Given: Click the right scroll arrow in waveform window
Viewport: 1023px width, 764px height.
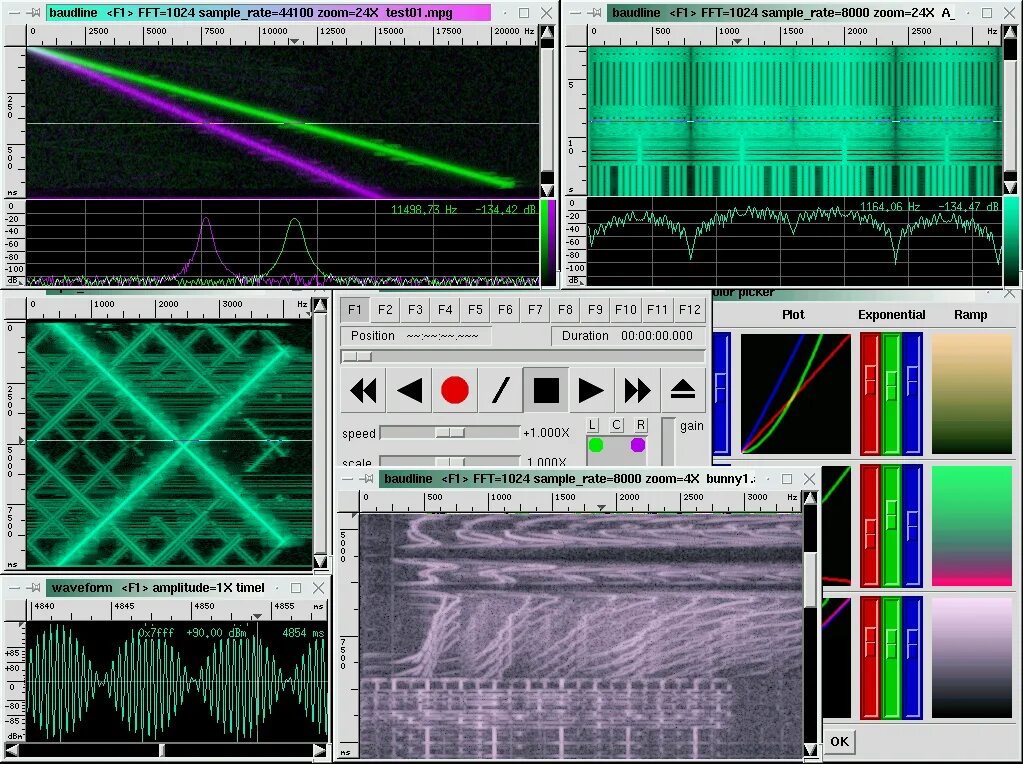Looking at the screenshot, I should tap(319, 750).
